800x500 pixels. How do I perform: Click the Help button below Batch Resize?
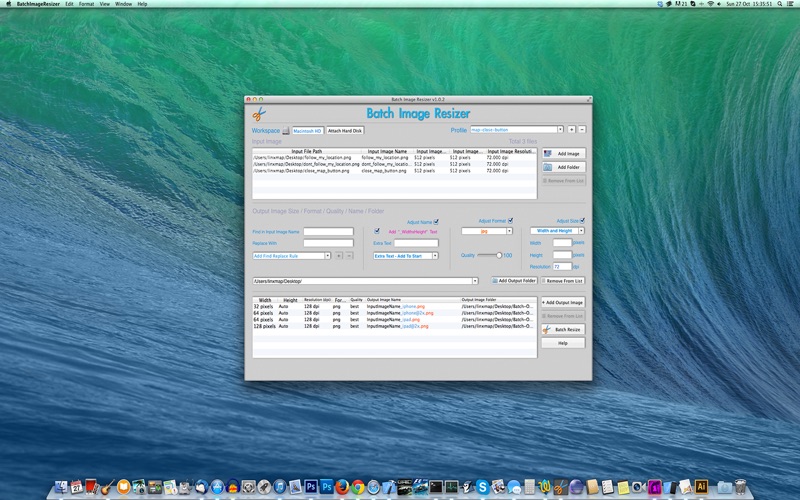[563, 343]
